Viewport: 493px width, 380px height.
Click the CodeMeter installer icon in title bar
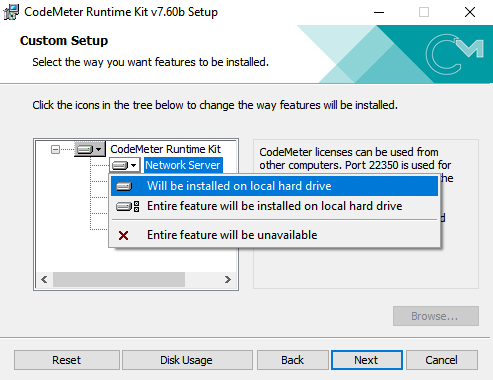pos(11,12)
